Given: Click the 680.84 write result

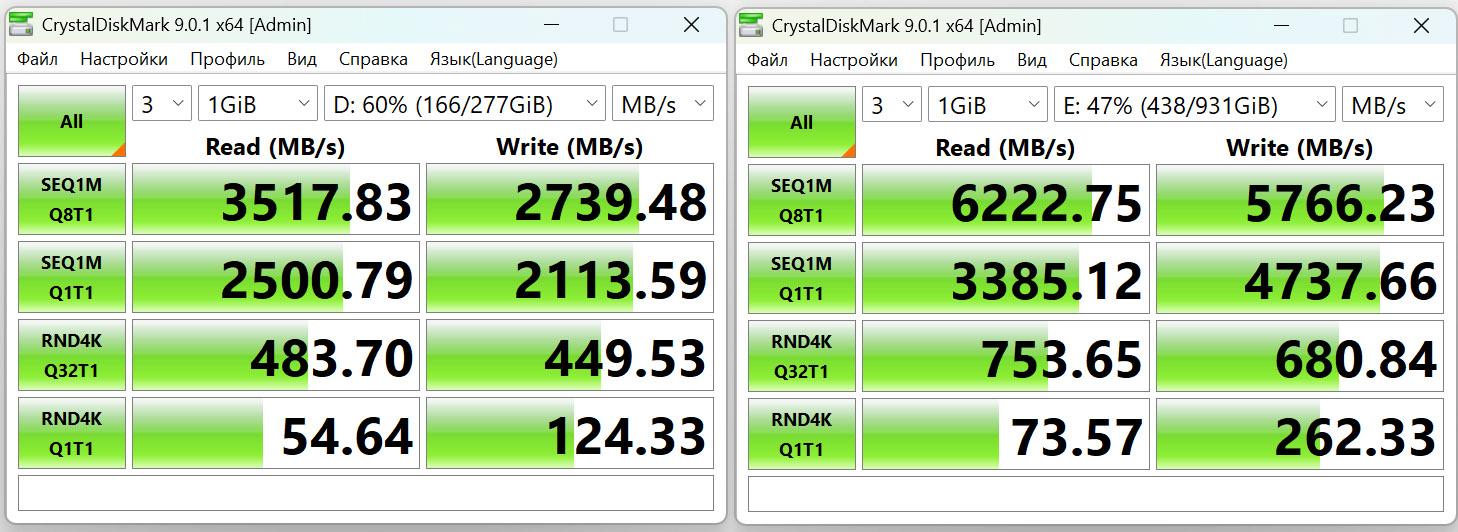Looking at the screenshot, I should click(1300, 356).
